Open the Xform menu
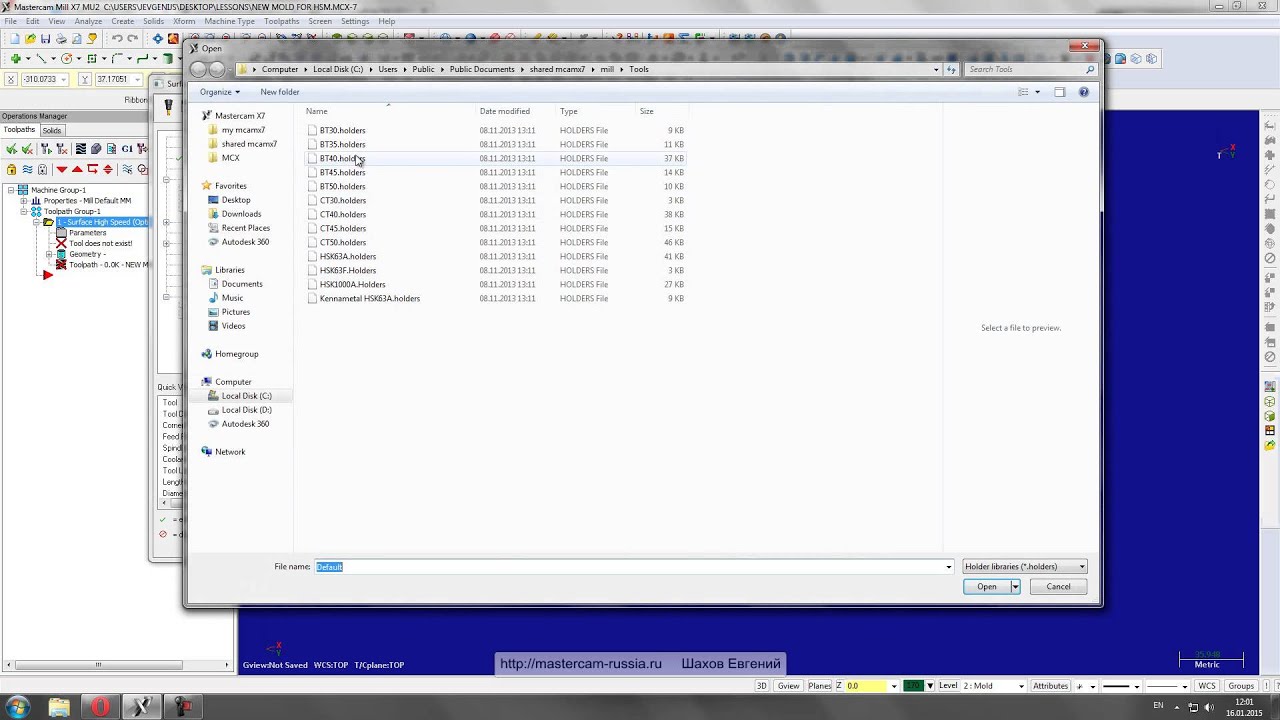This screenshot has width=1280, height=720. coord(184,21)
